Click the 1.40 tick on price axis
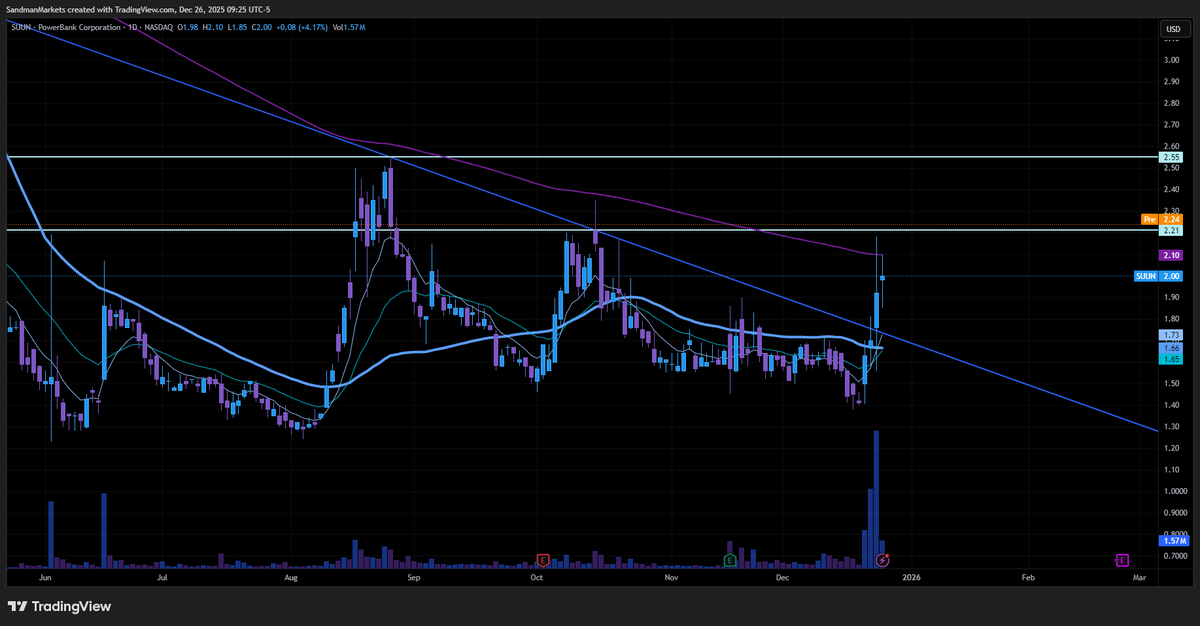The height and width of the screenshot is (626, 1200). point(1171,405)
